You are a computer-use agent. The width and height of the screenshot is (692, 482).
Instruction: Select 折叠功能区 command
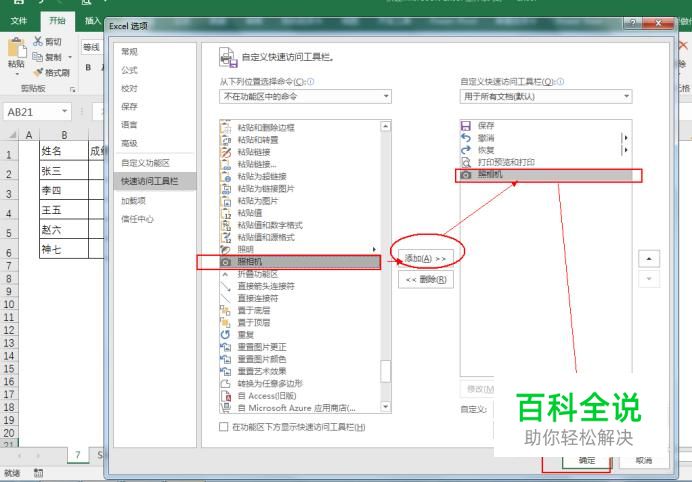point(300,274)
